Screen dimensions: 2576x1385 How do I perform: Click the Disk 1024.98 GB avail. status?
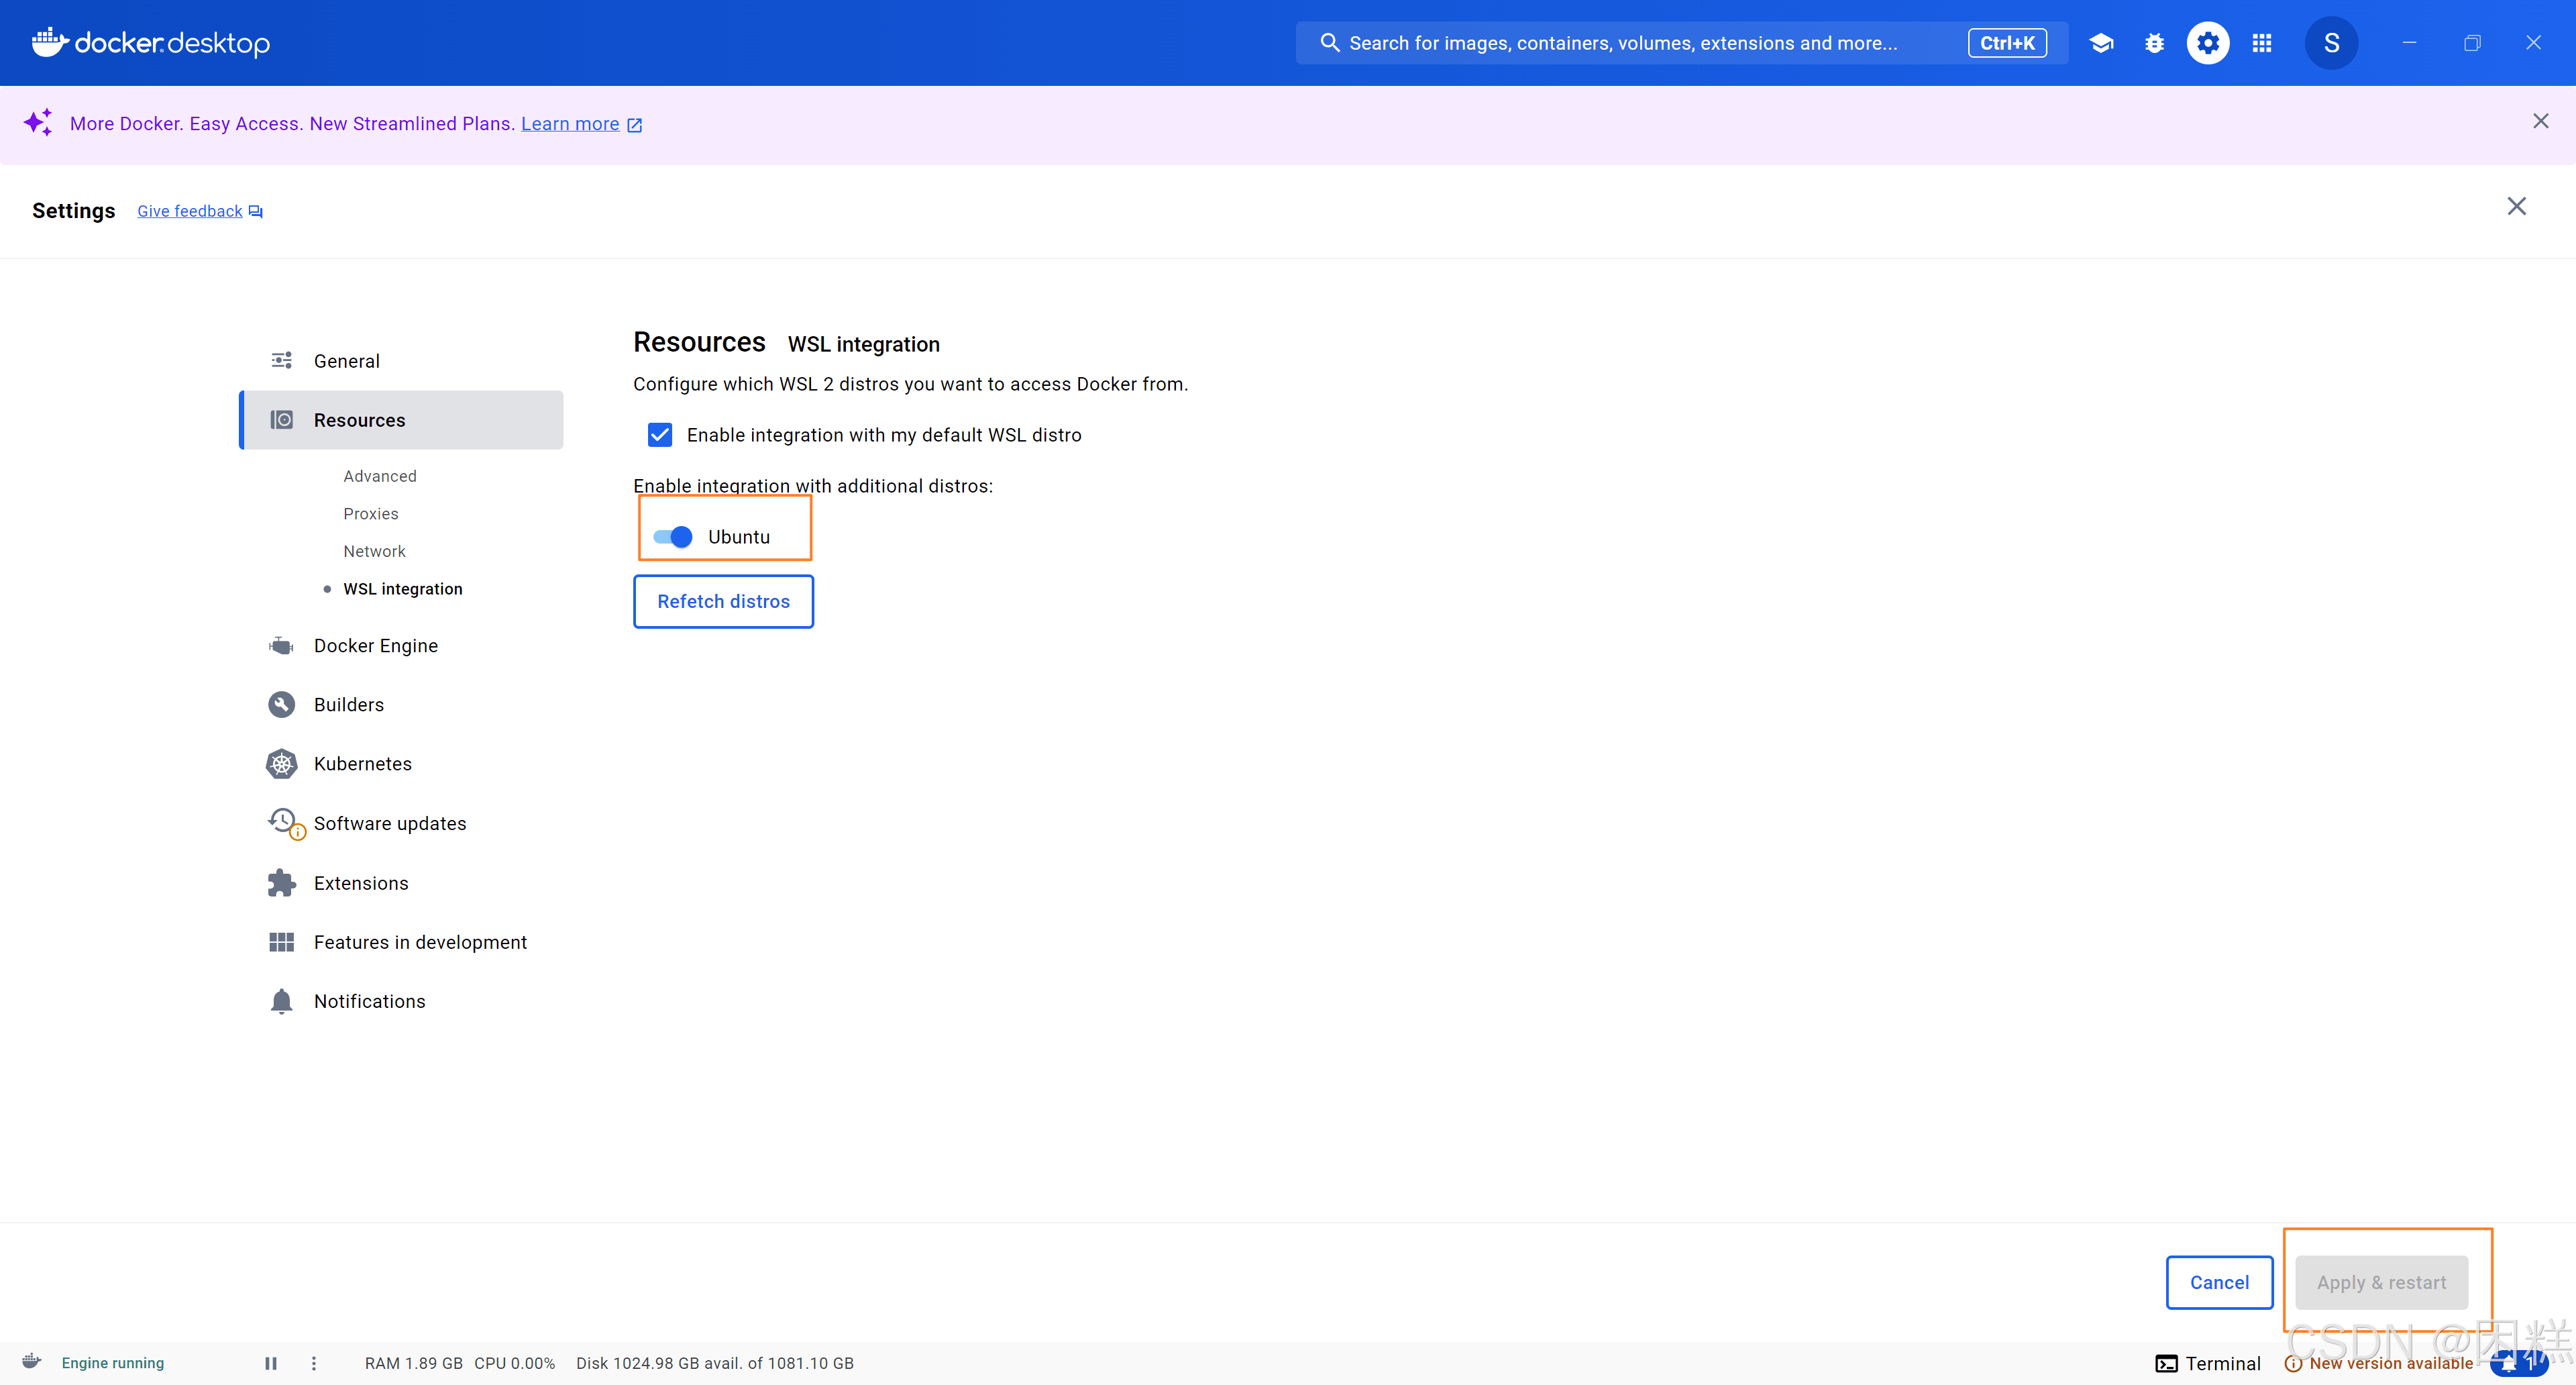[x=715, y=1363]
